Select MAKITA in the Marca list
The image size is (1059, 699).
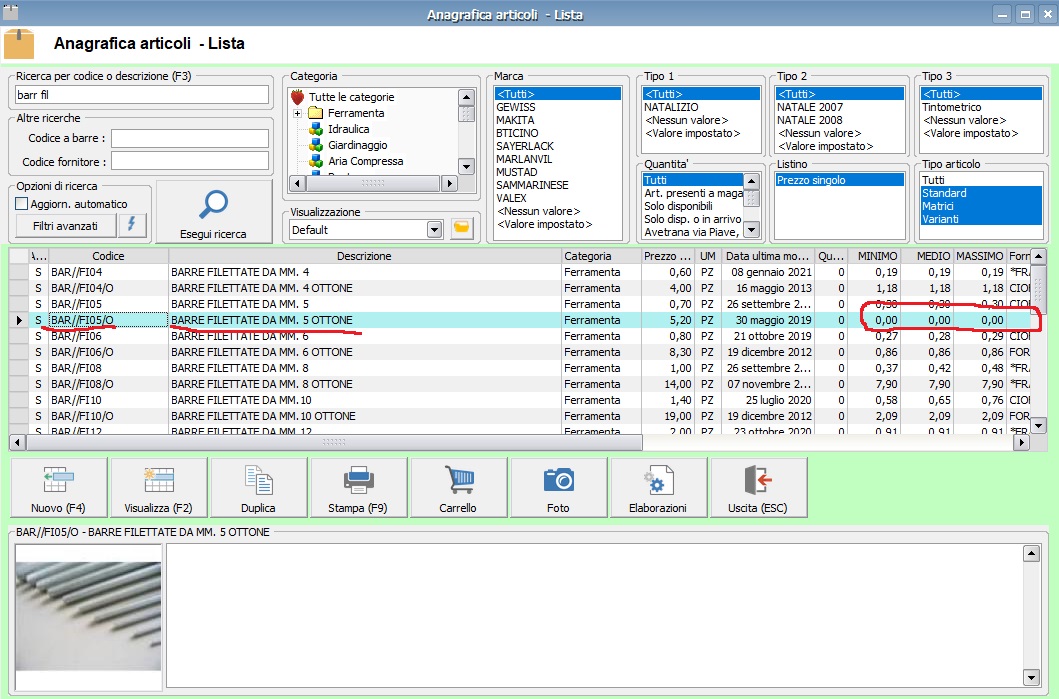[516, 120]
